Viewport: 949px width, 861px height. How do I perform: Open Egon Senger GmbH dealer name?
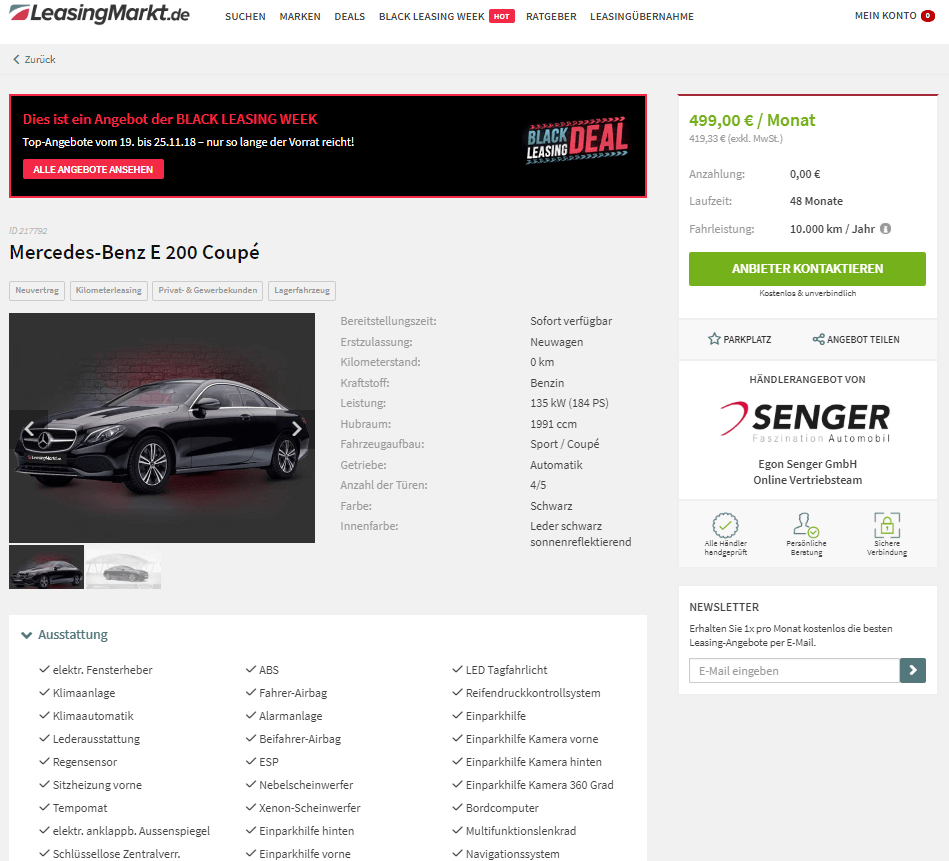pos(807,464)
